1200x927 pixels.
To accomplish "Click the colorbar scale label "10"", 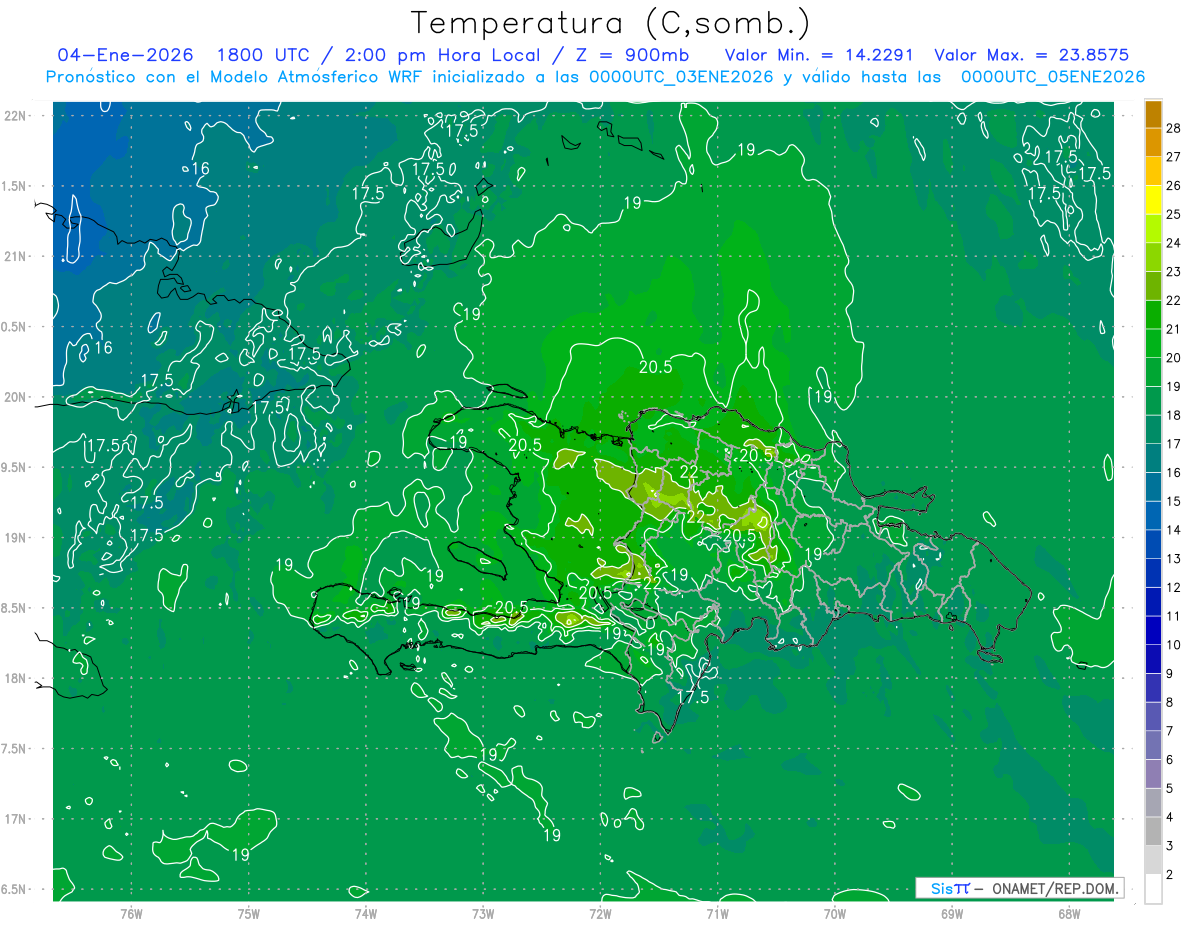I will coord(1174,645).
